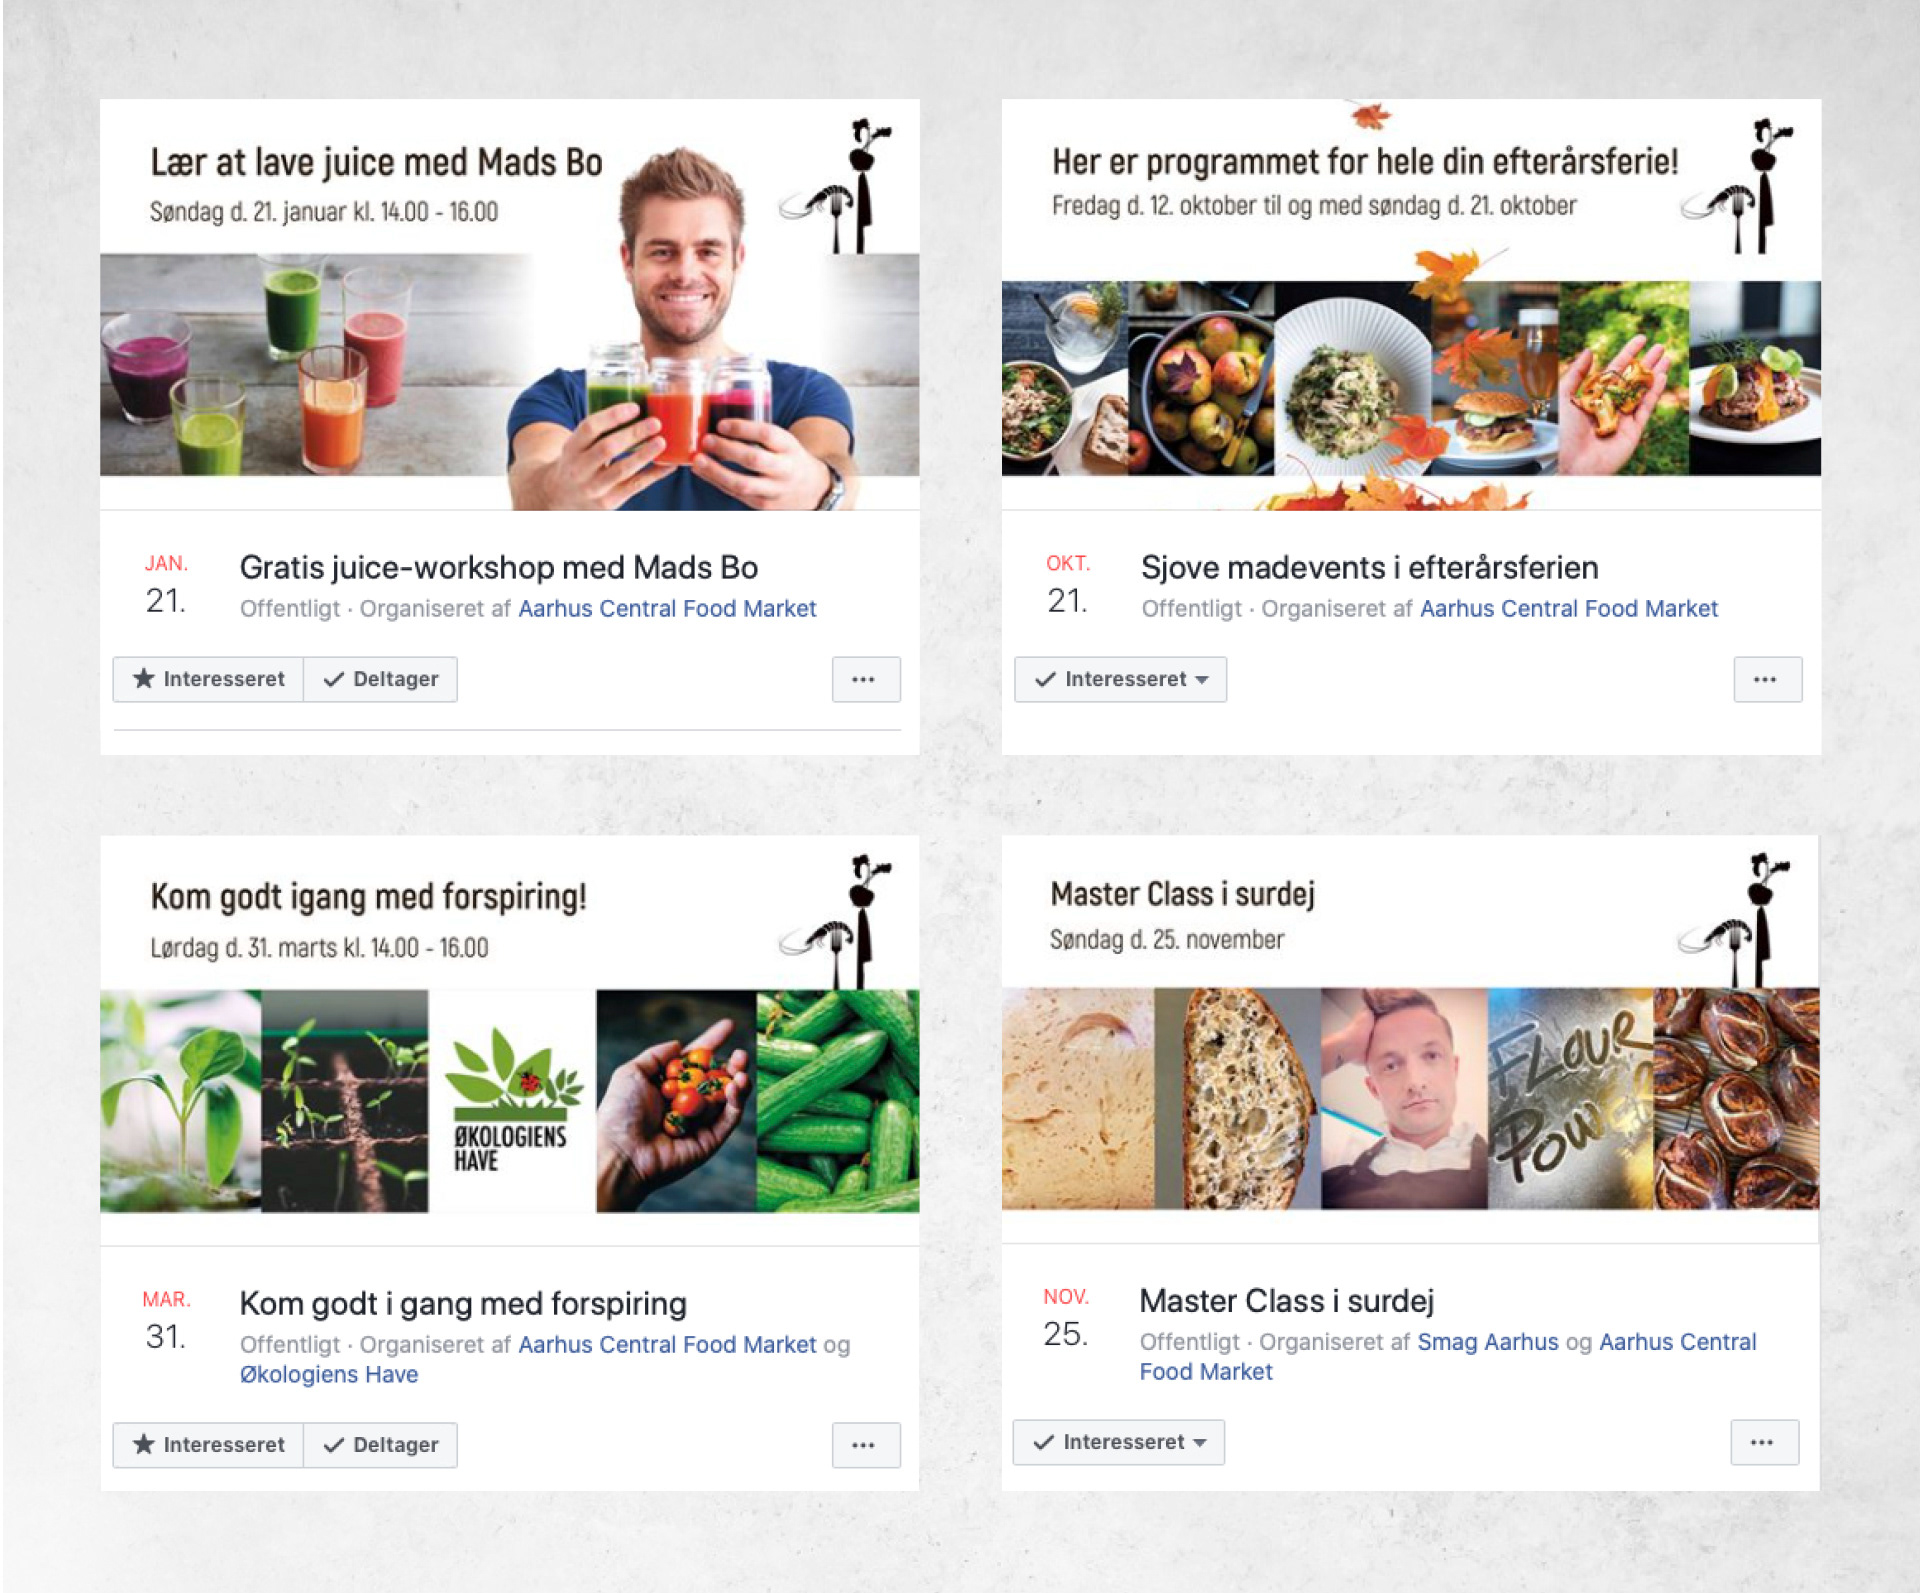This screenshot has width=1920, height=1593.
Task: Mark forspiring event as Interesseret
Action: click(x=208, y=1445)
